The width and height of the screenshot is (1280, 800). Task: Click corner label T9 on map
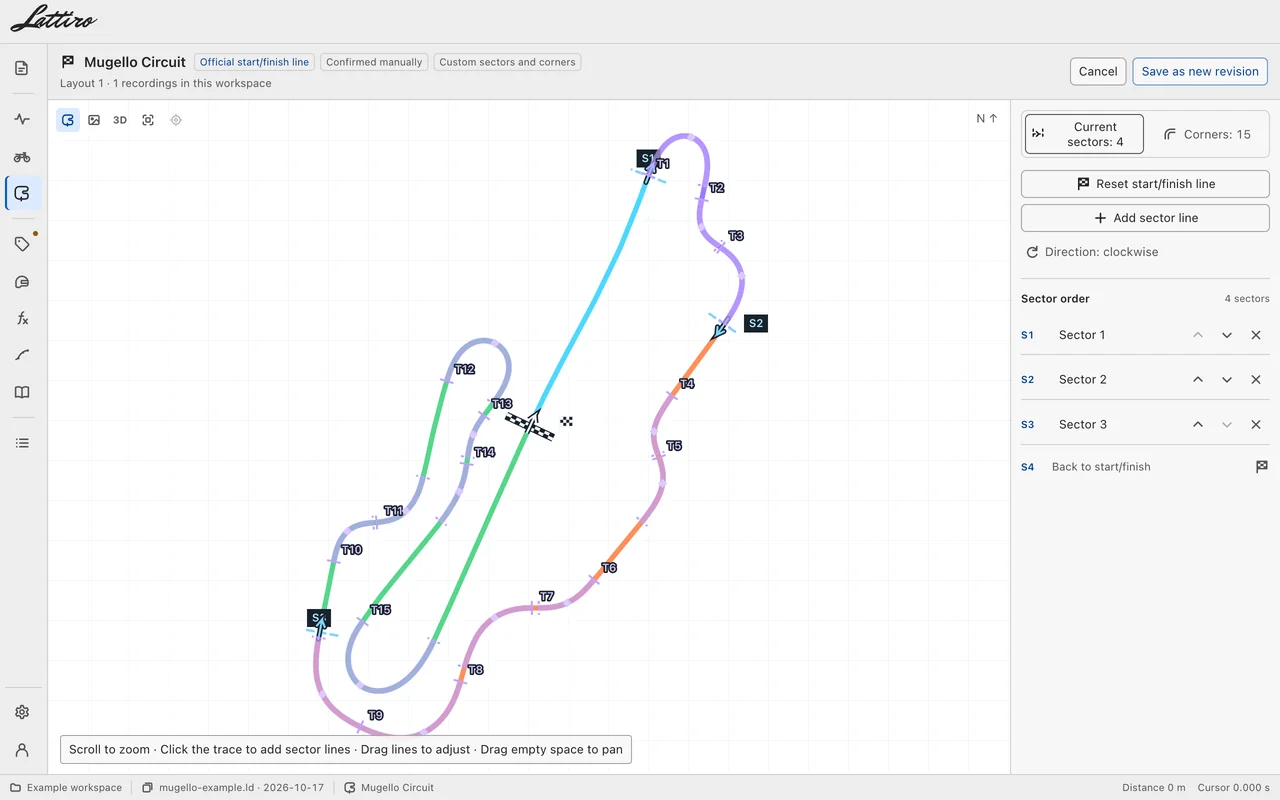(375, 715)
